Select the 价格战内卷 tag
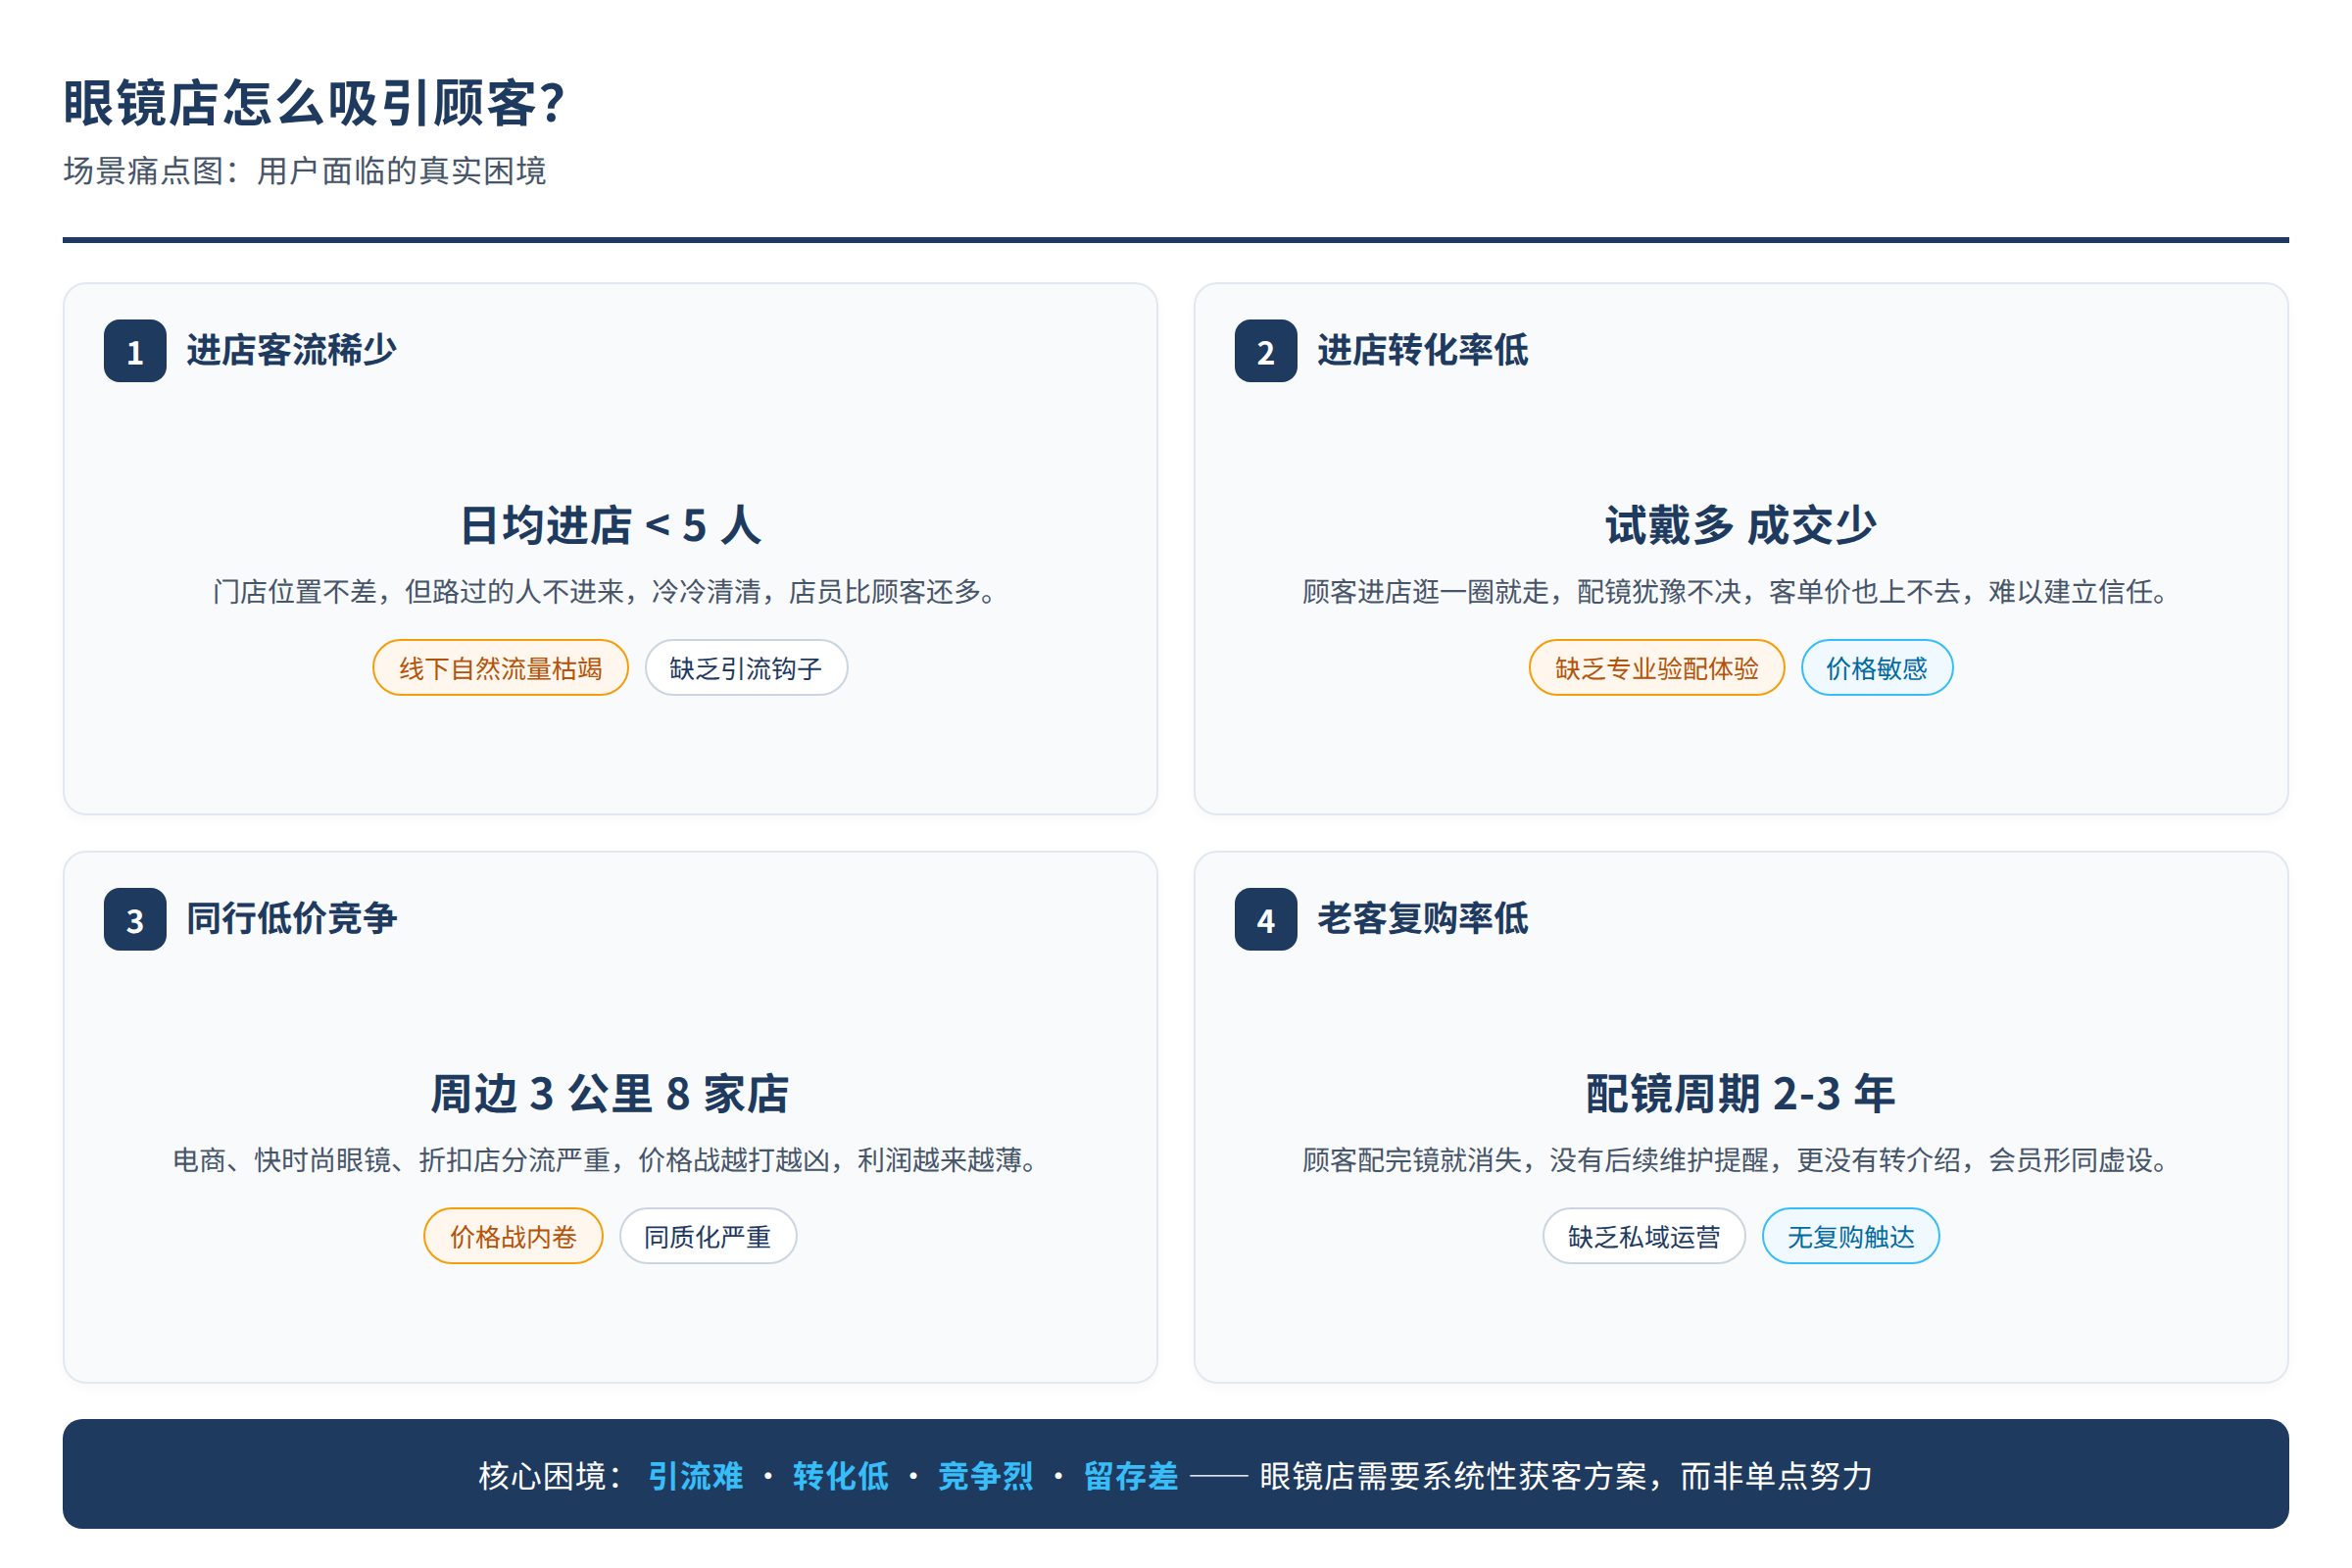This screenshot has width=2352, height=1568. pyautogui.click(x=513, y=1236)
